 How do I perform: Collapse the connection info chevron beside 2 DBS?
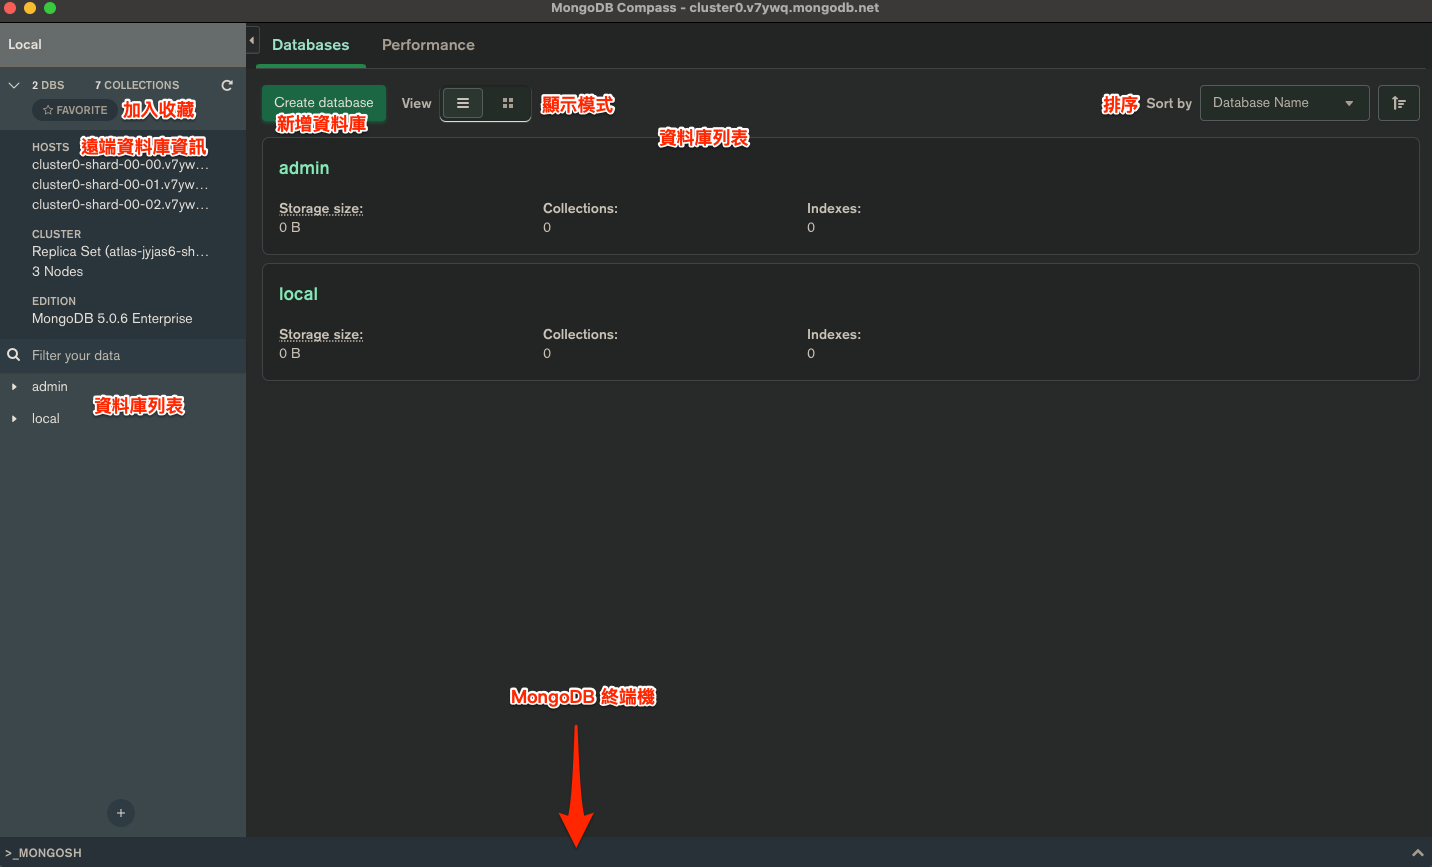(14, 86)
